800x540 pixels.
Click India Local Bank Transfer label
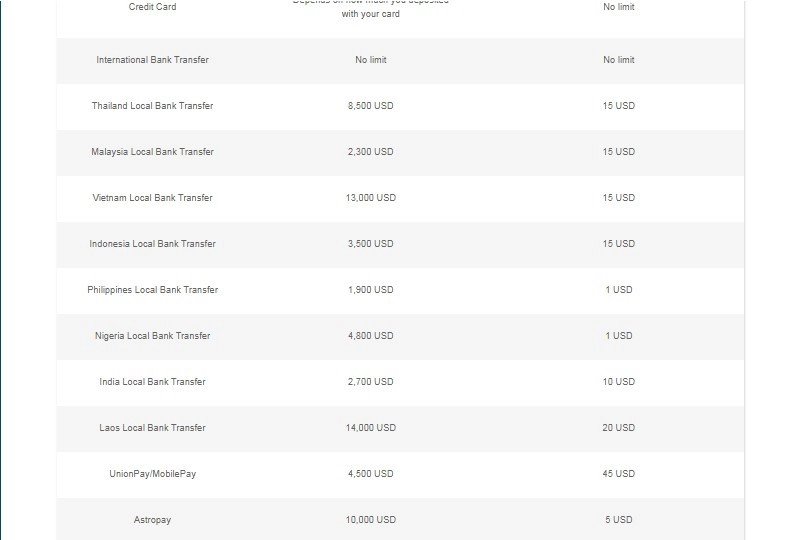(x=152, y=382)
